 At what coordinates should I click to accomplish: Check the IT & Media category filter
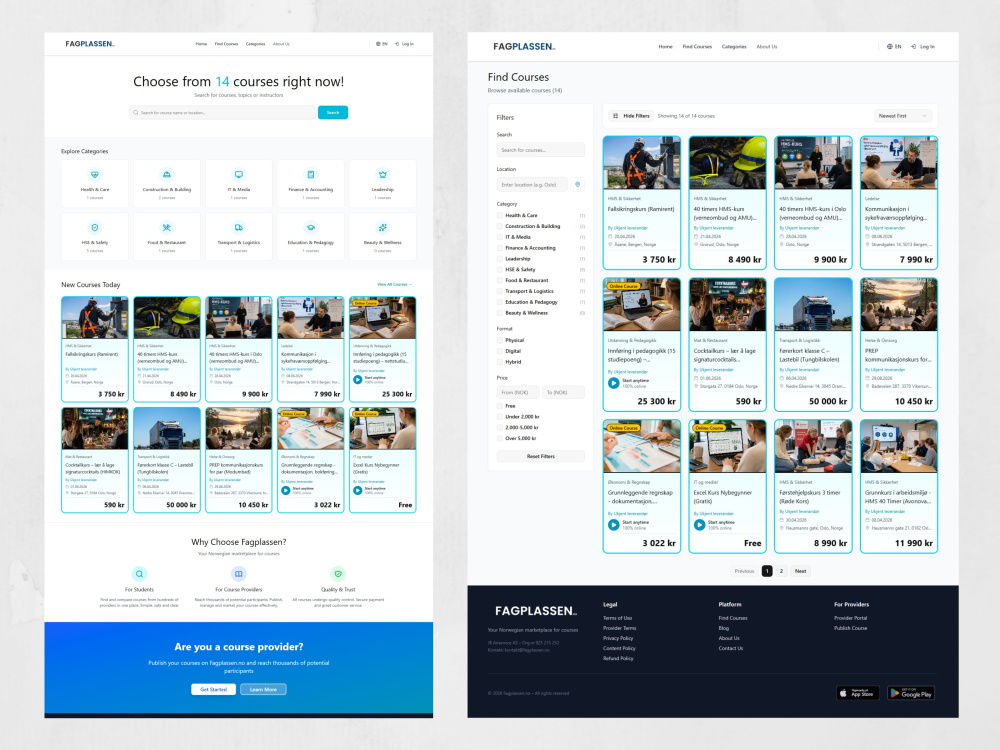click(x=500, y=237)
